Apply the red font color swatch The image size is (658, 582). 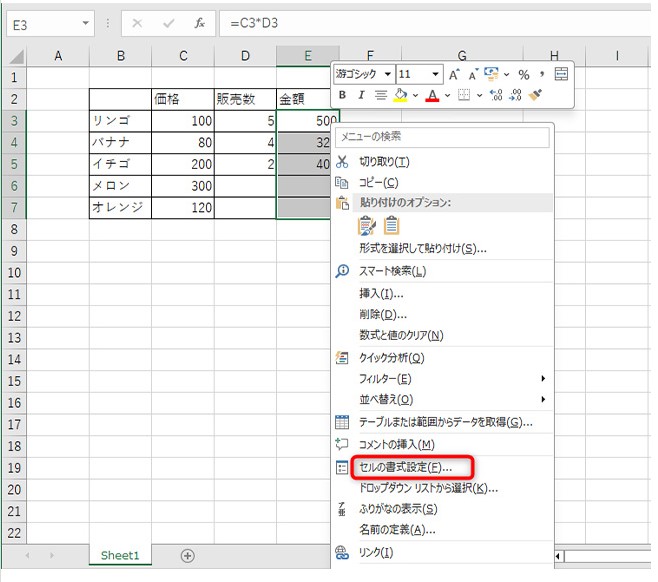pyautogui.click(x=432, y=96)
